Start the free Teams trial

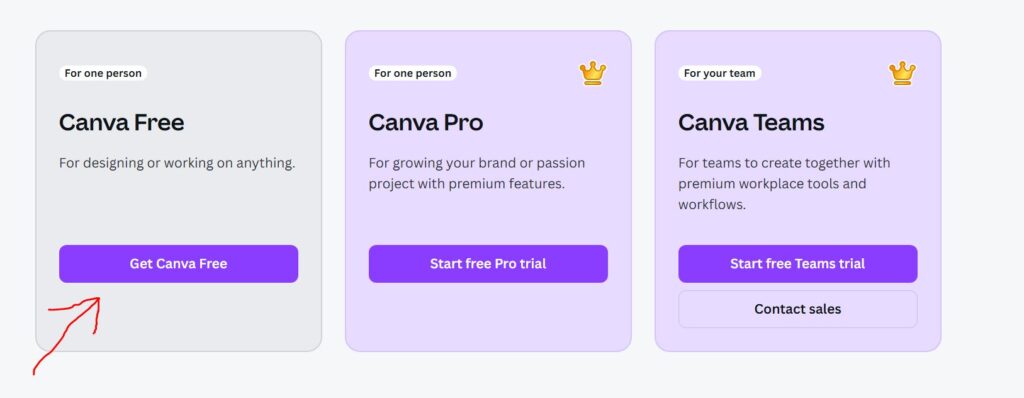click(x=797, y=264)
